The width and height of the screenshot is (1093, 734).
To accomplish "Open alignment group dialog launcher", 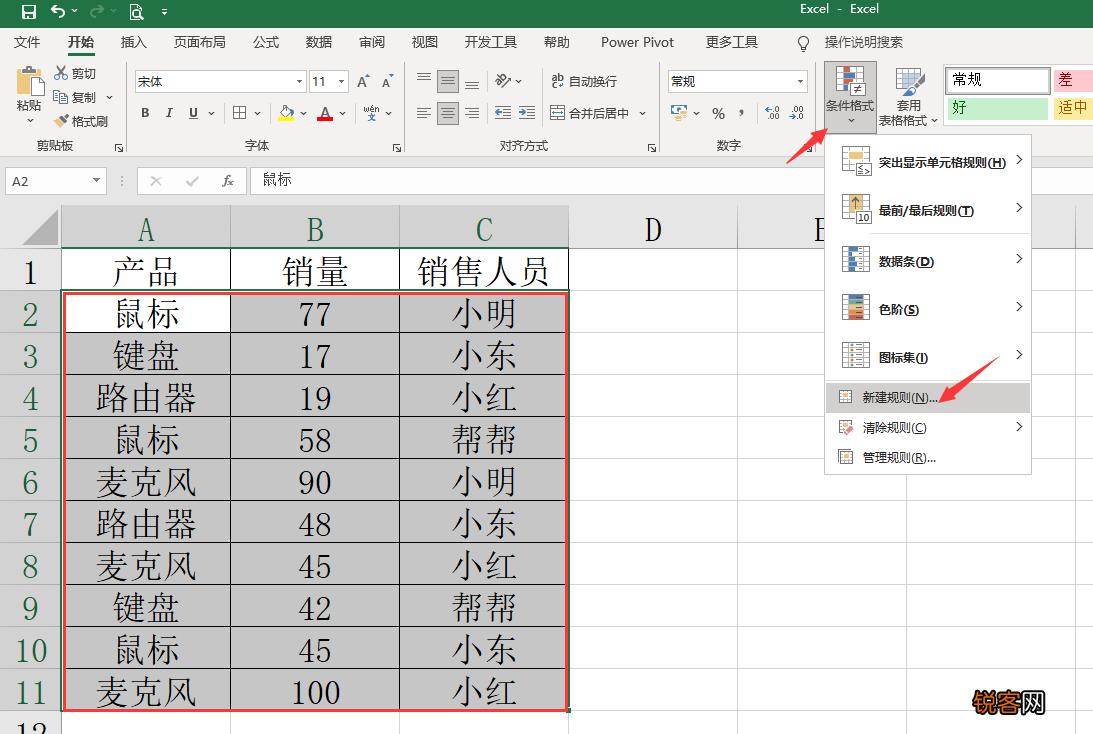I will (652, 148).
